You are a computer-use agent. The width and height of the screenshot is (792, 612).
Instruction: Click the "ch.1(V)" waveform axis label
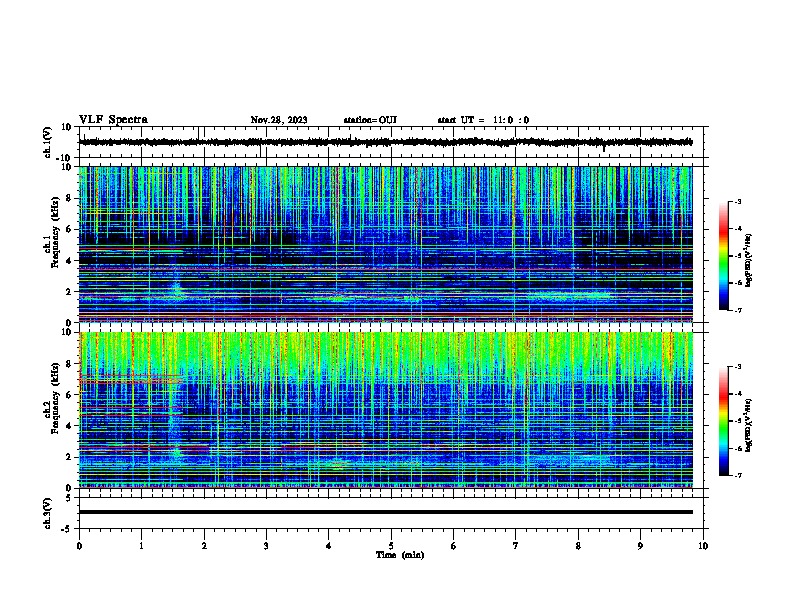click(47, 142)
